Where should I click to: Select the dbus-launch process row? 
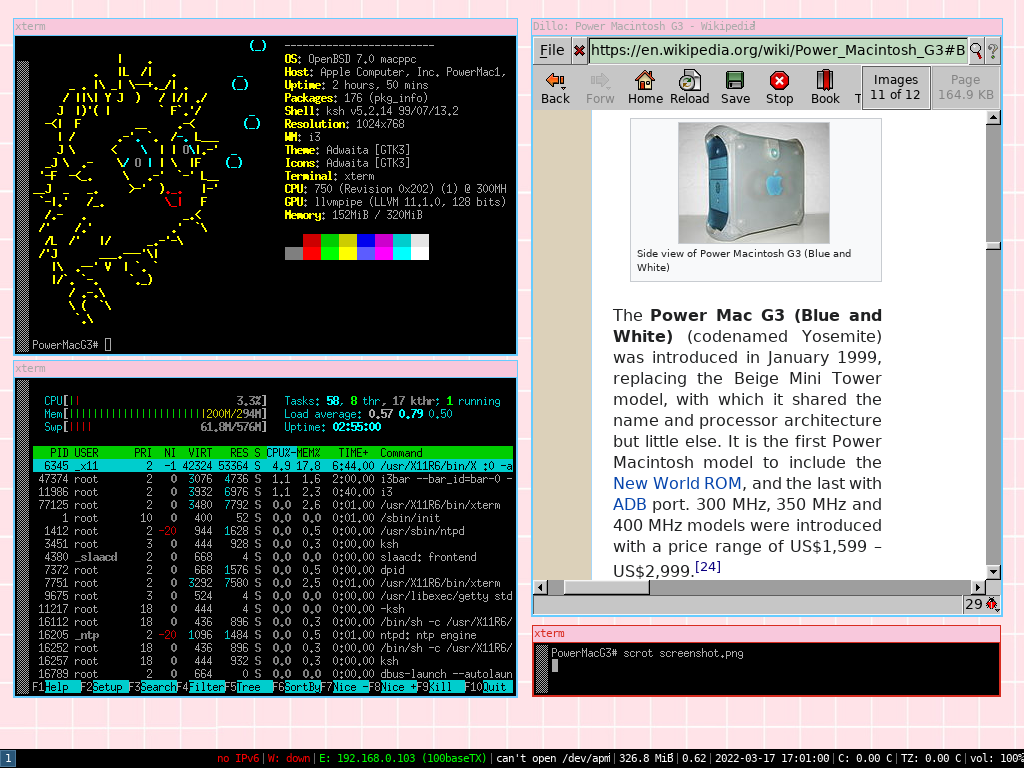point(273,674)
